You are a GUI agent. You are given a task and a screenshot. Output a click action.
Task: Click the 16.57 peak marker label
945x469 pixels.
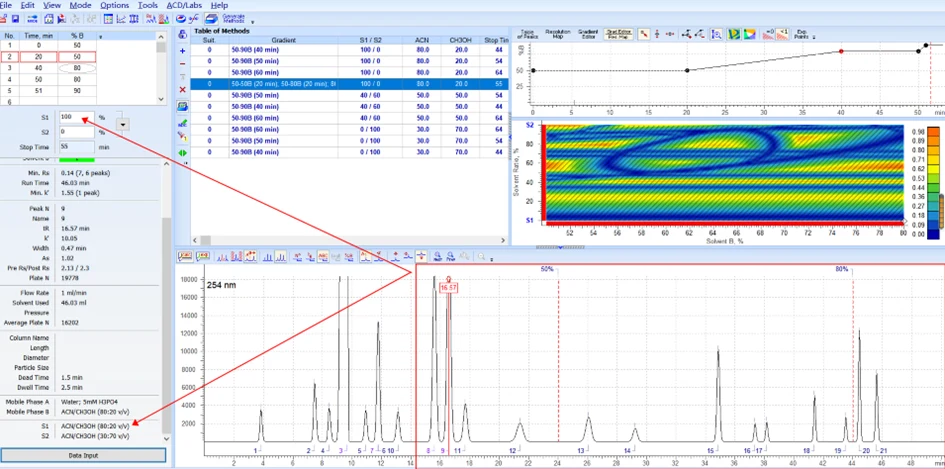[x=448, y=288]
